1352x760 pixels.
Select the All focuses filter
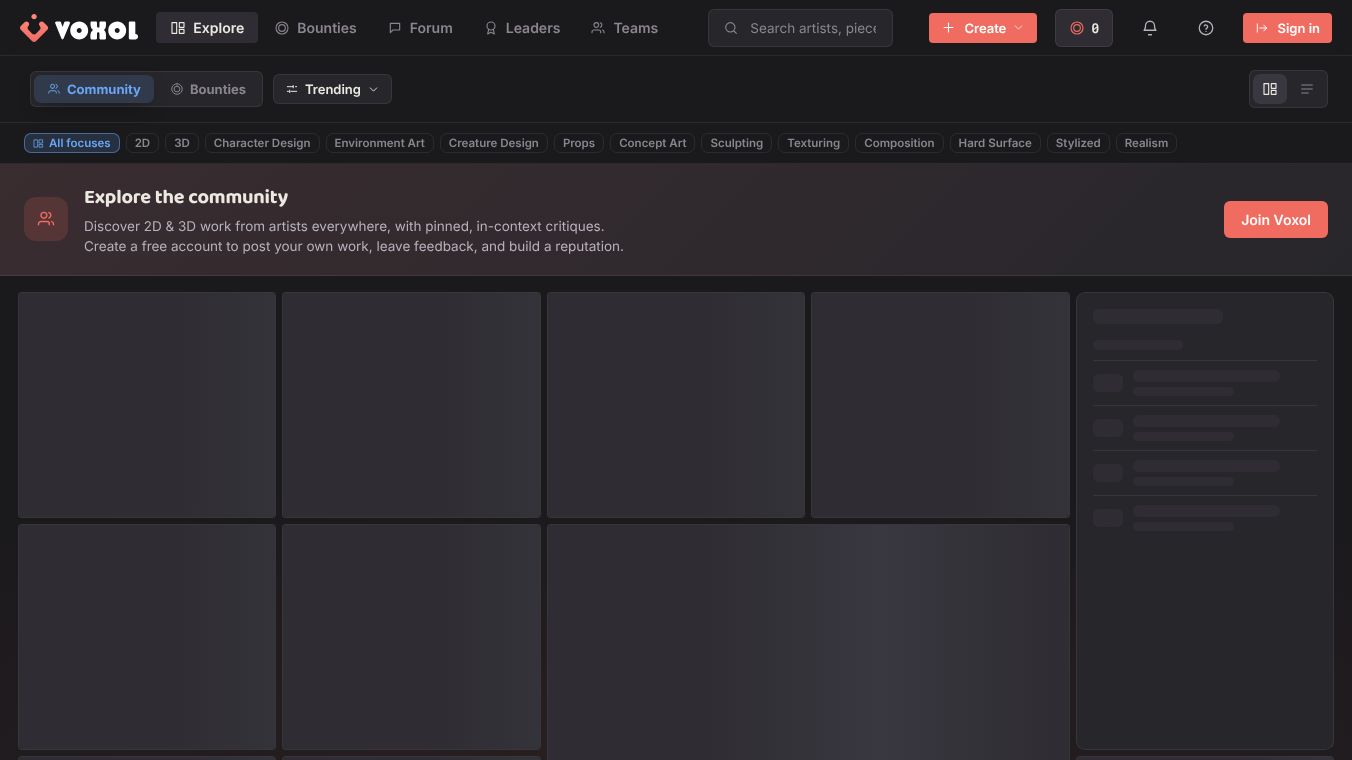tap(72, 143)
